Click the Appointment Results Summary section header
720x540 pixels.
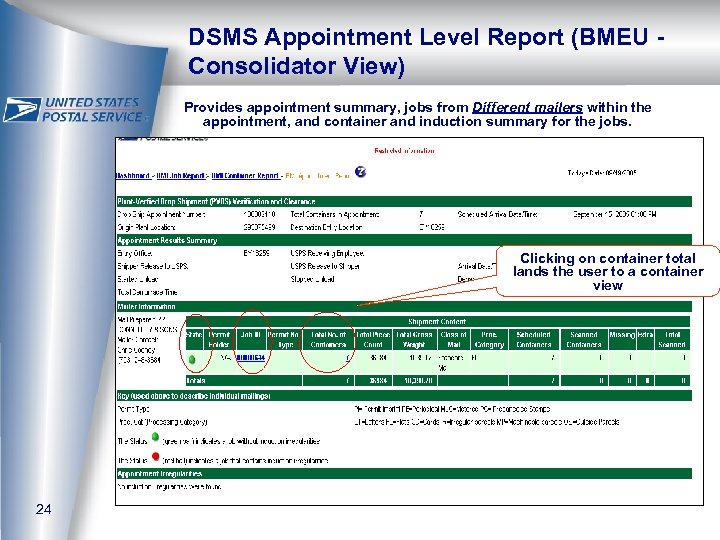(x=404, y=240)
